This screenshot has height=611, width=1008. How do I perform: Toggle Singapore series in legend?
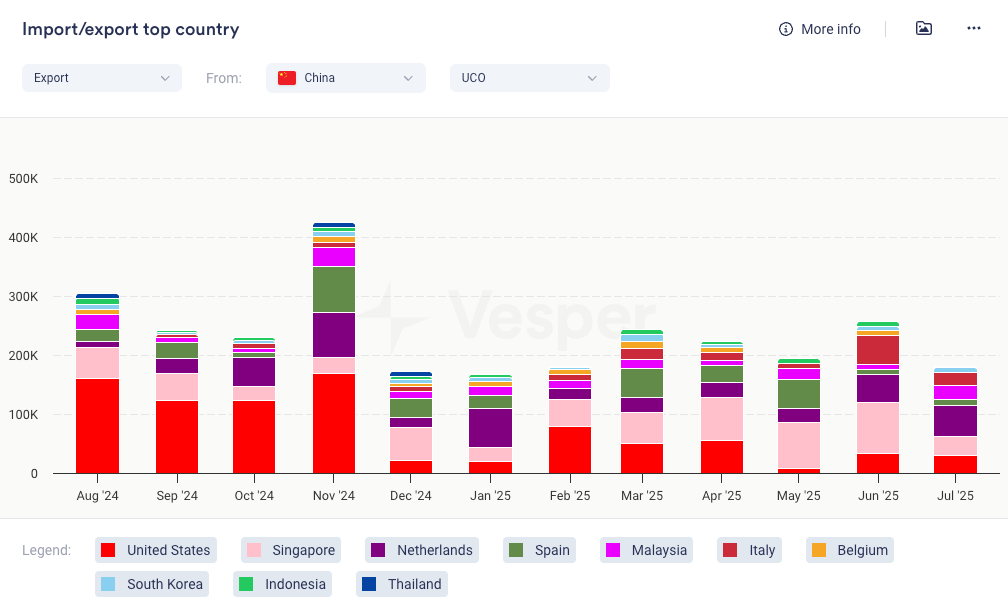(x=291, y=550)
